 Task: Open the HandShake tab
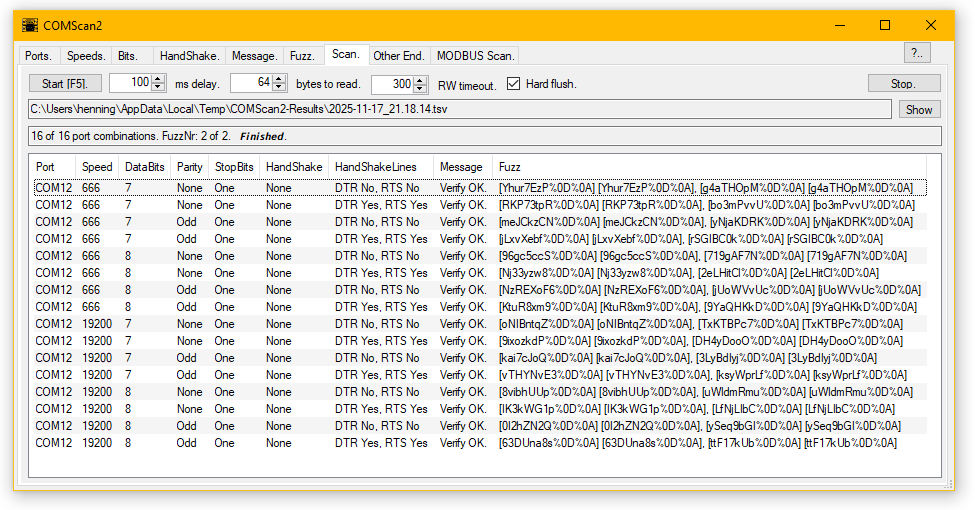pos(189,55)
